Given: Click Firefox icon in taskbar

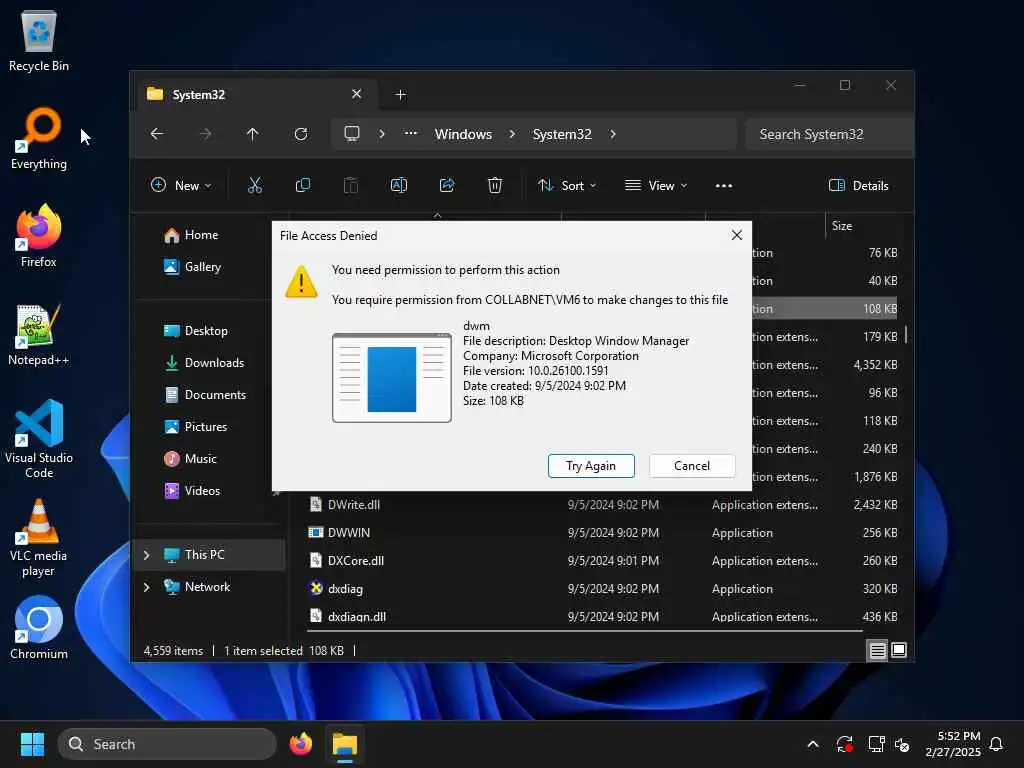Looking at the screenshot, I should coord(301,744).
